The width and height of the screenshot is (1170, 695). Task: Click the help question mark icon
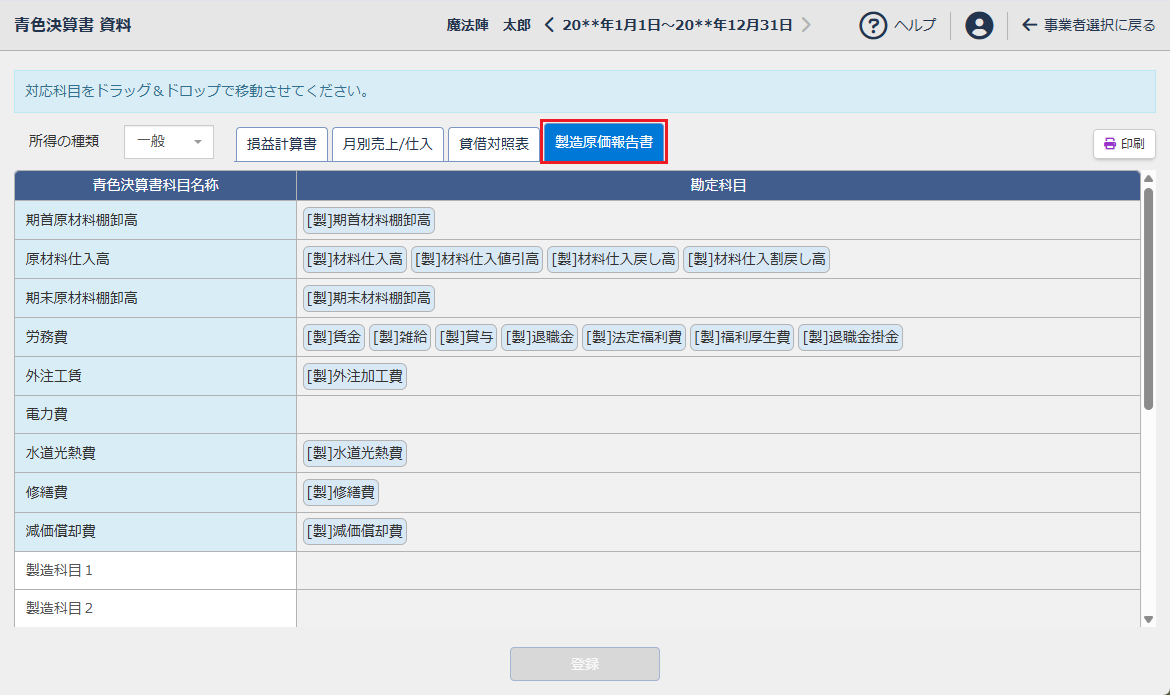point(874,26)
